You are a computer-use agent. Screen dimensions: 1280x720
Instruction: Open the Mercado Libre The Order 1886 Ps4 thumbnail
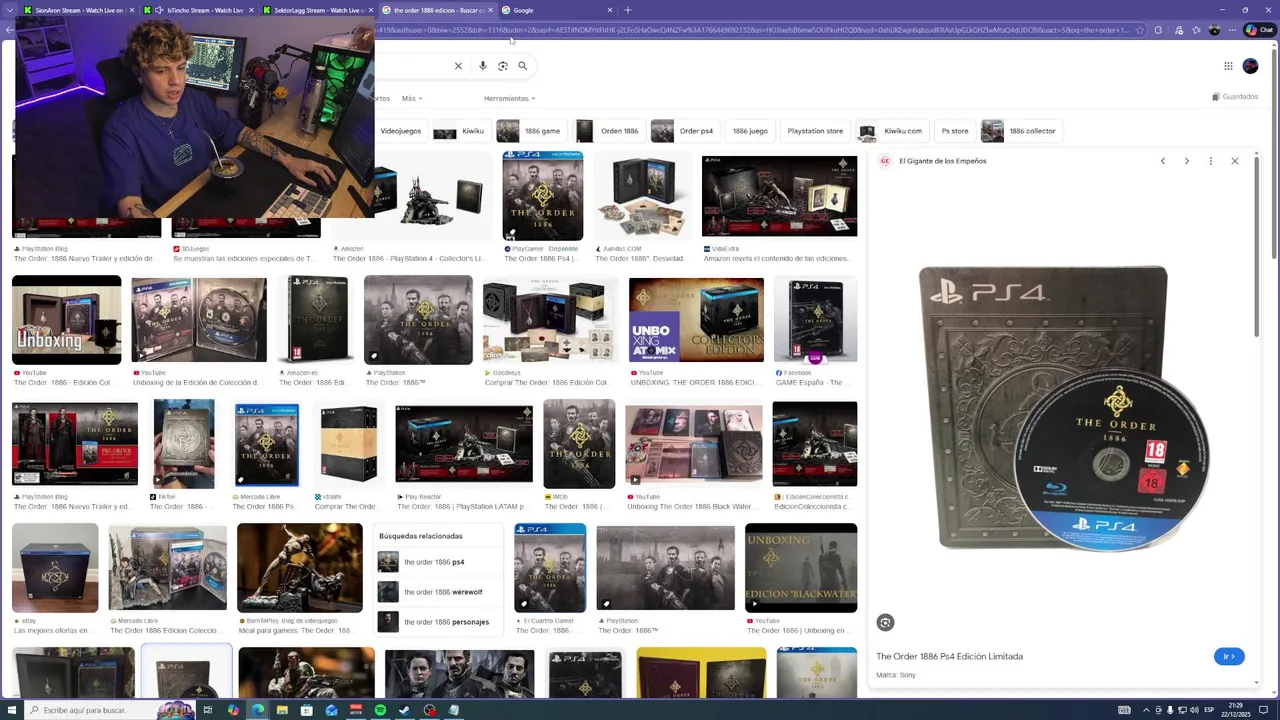(266, 444)
